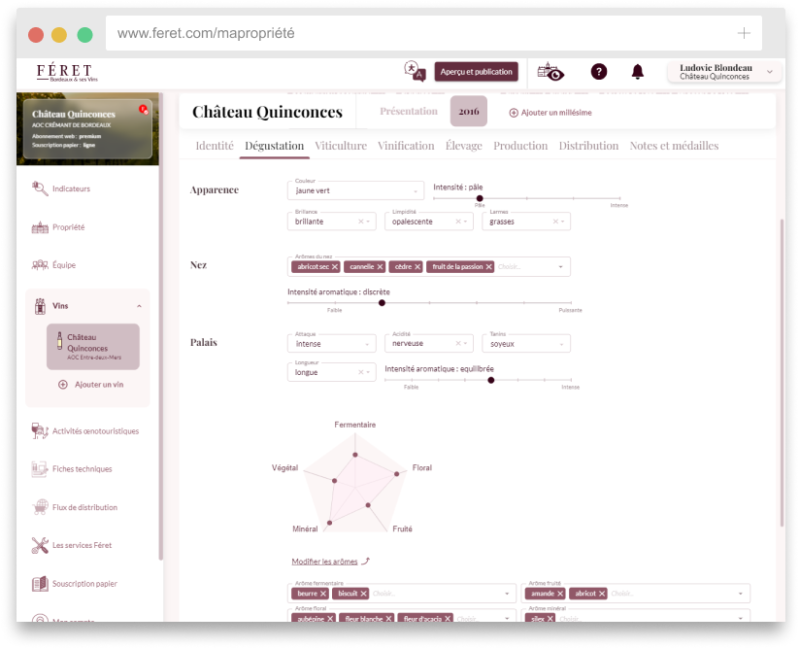Click the Minéral point on the radar chart
The width and height of the screenshot is (800, 649).
pos(330,523)
